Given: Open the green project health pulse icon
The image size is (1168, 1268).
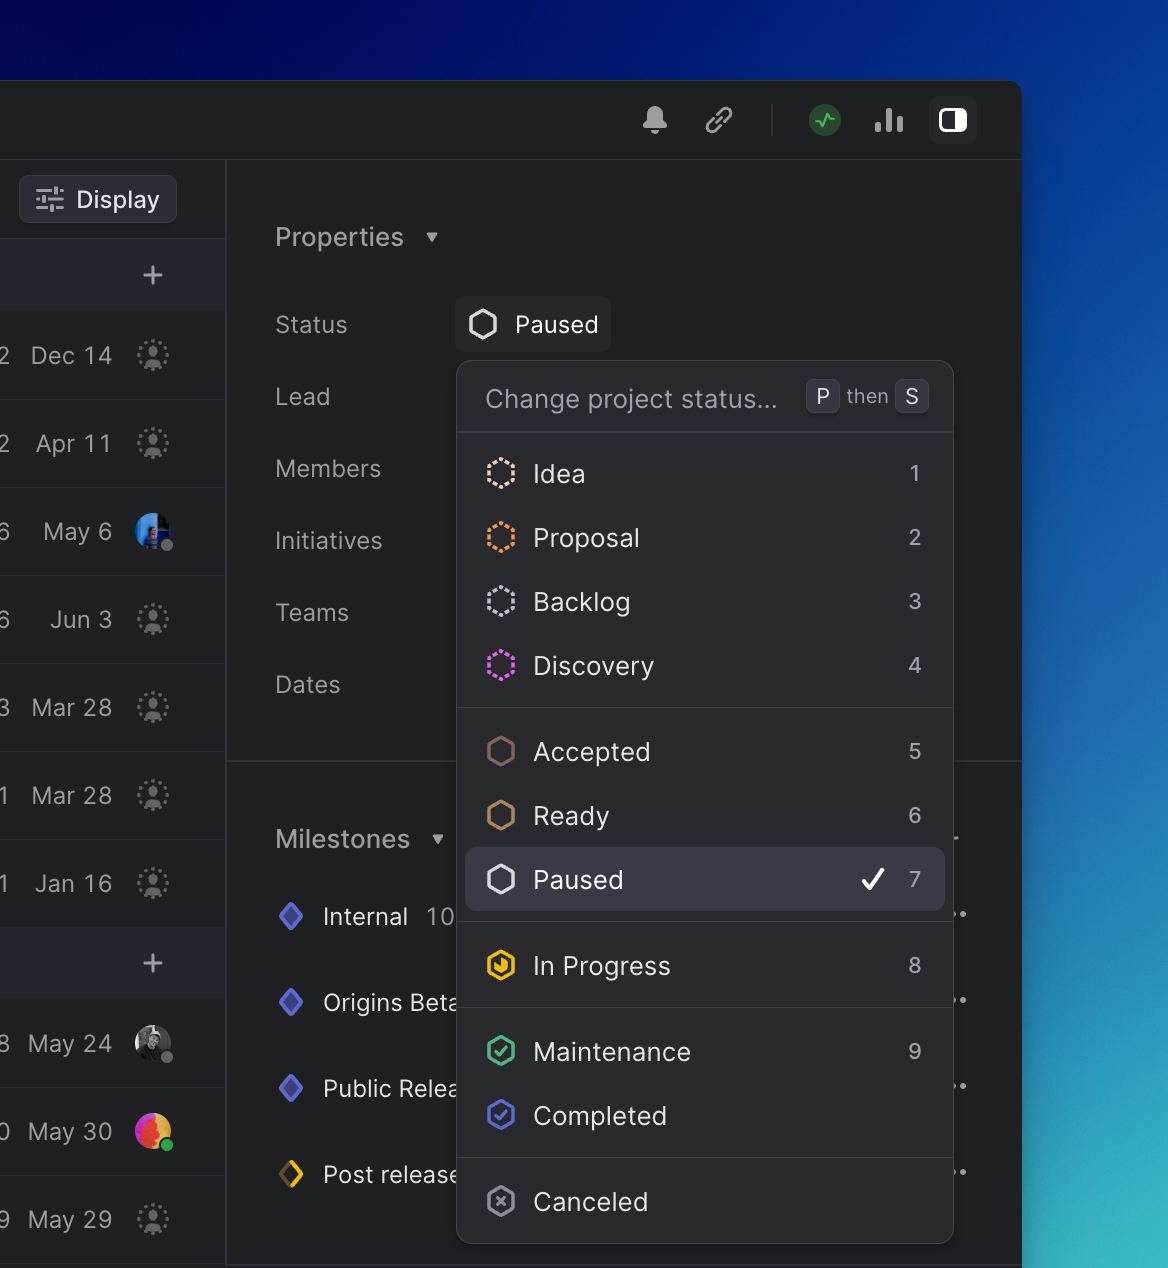Looking at the screenshot, I should coord(825,120).
